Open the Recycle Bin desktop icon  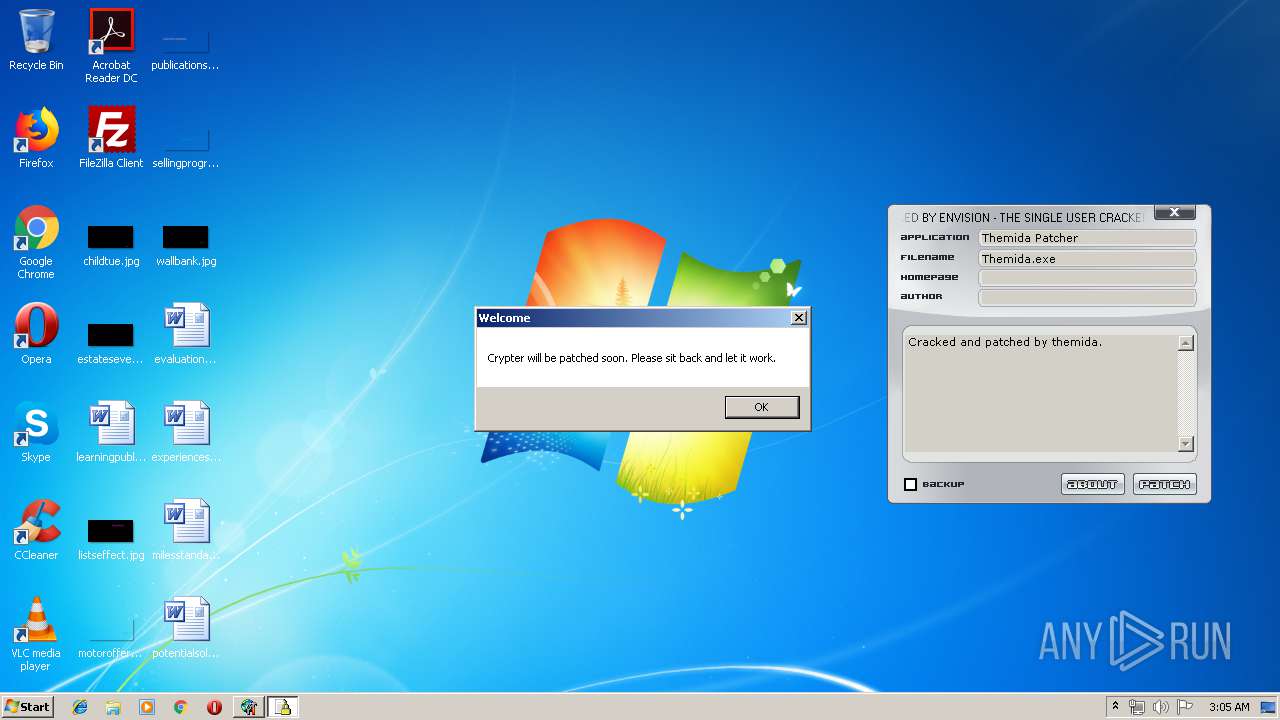point(36,40)
